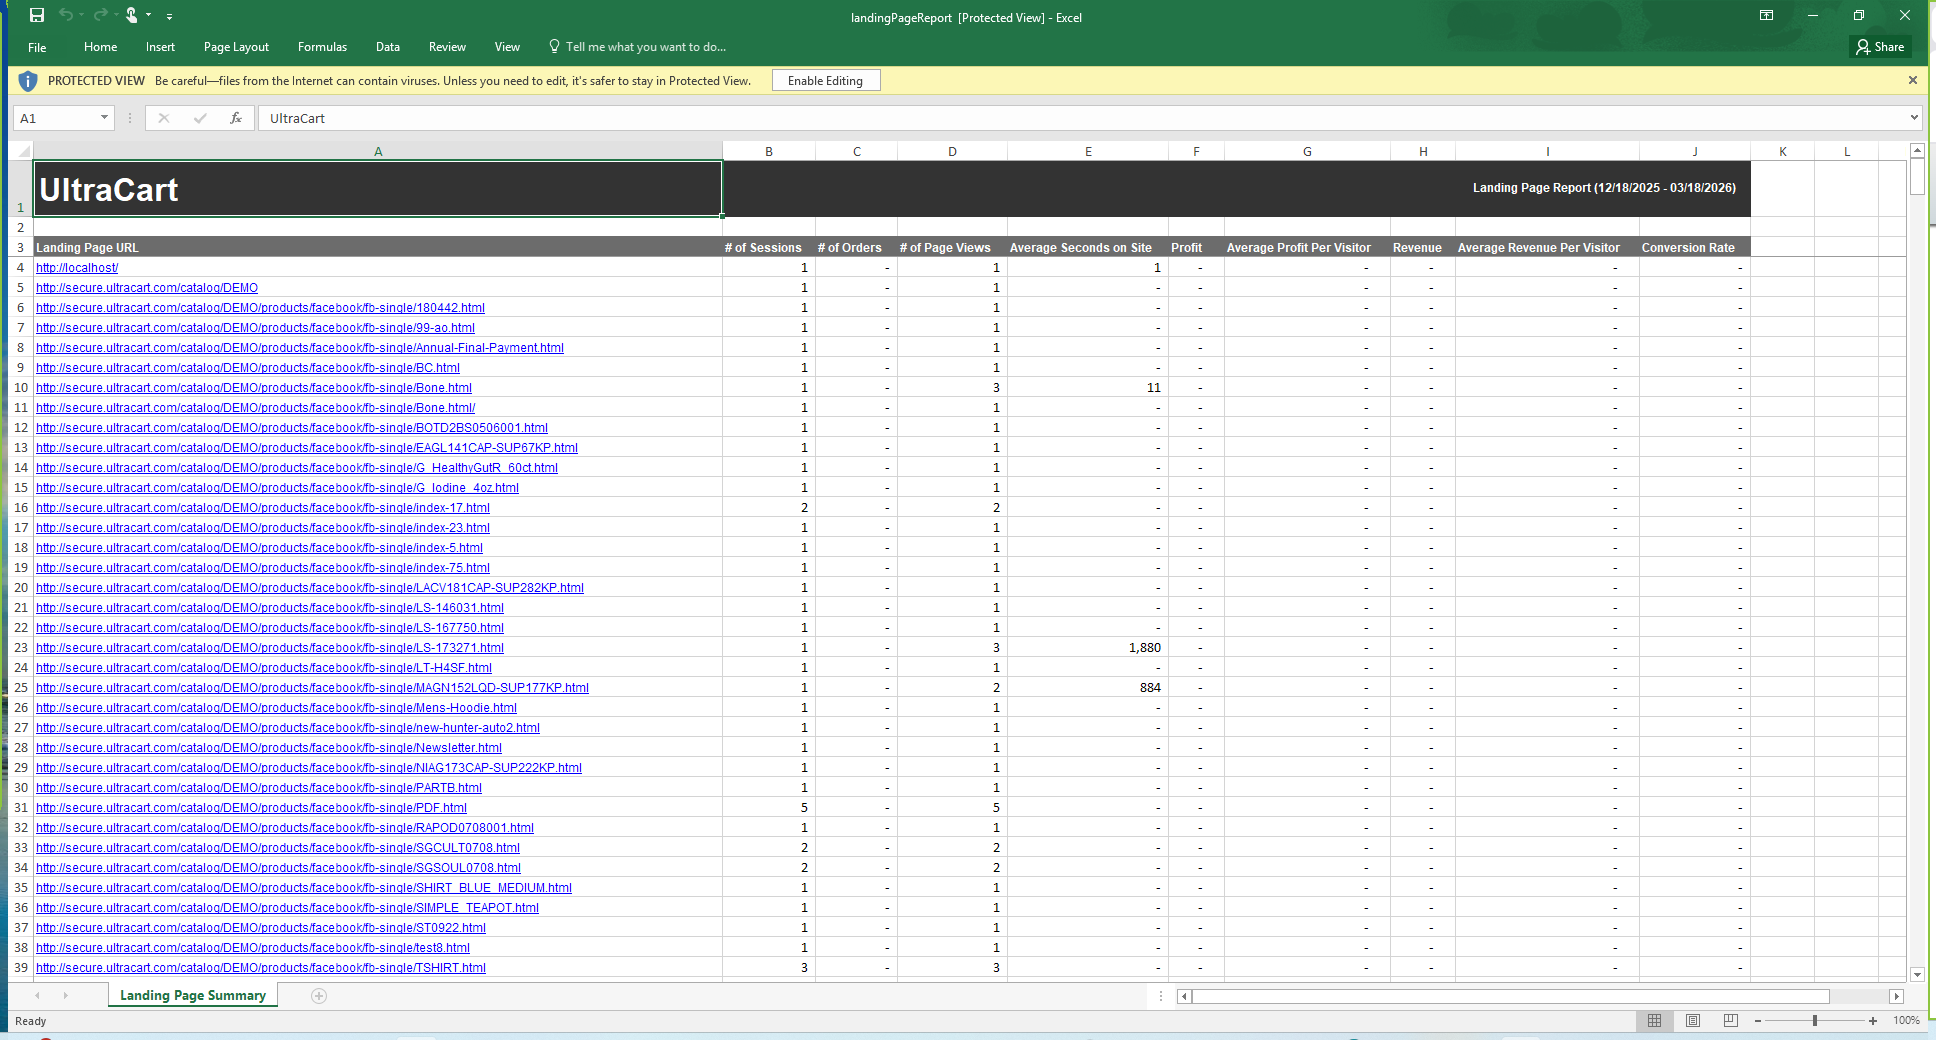
Task: Expand the formula bar with the chevron
Action: (1914, 117)
